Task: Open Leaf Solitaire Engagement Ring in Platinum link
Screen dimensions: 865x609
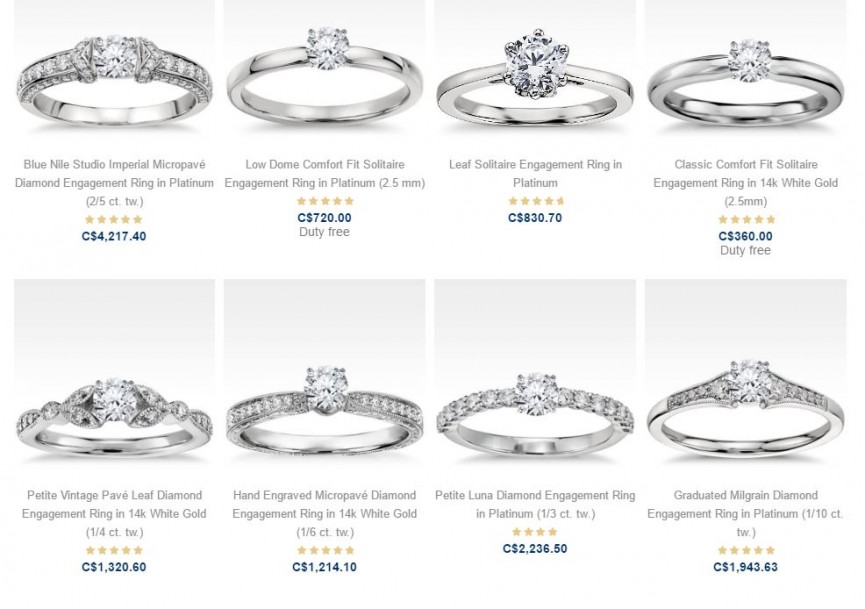Action: point(535,173)
